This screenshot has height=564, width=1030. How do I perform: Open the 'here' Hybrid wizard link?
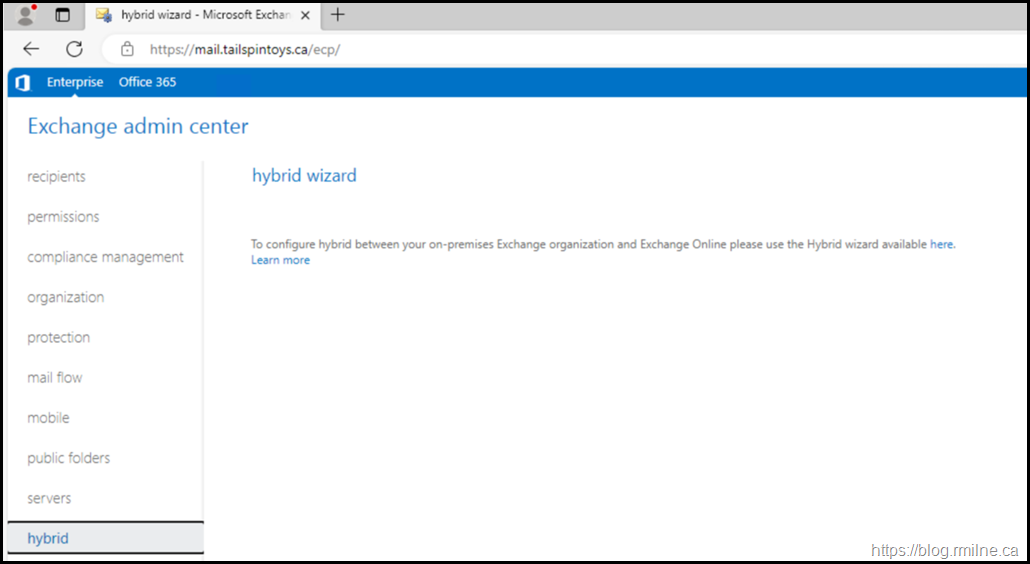pos(941,244)
